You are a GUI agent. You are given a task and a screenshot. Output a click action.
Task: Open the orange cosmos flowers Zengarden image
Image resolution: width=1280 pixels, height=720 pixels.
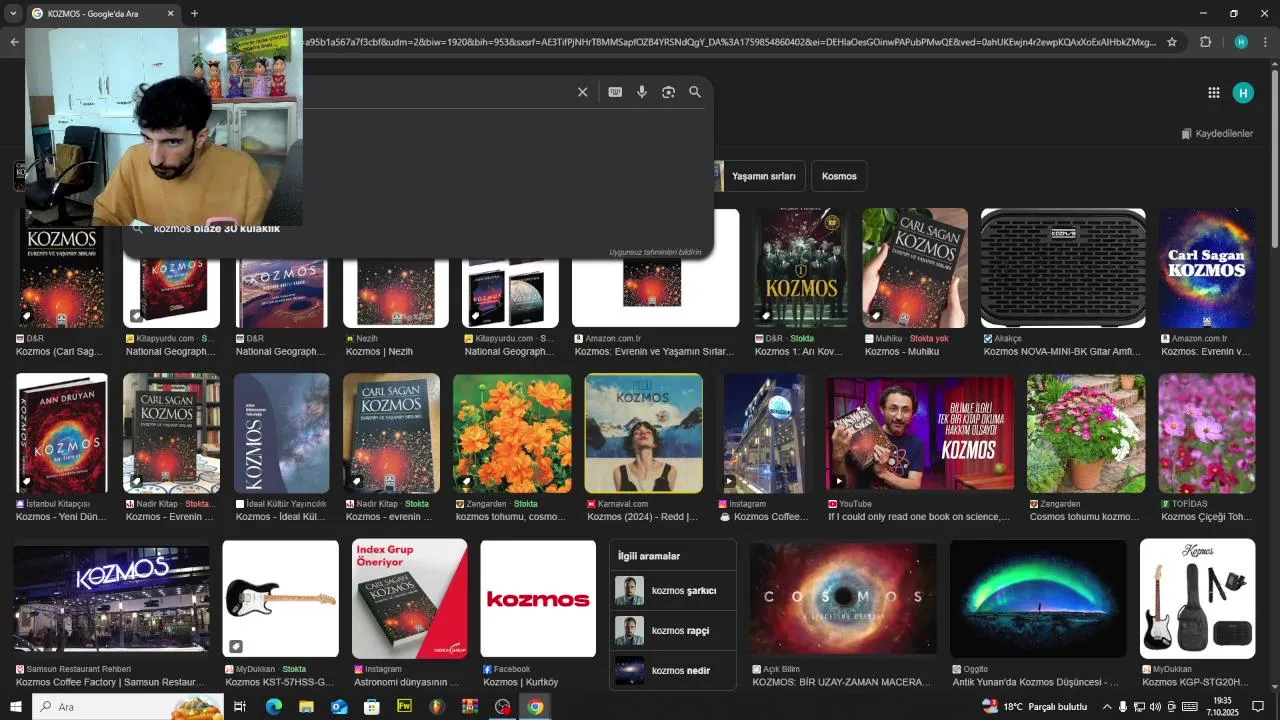(x=512, y=434)
